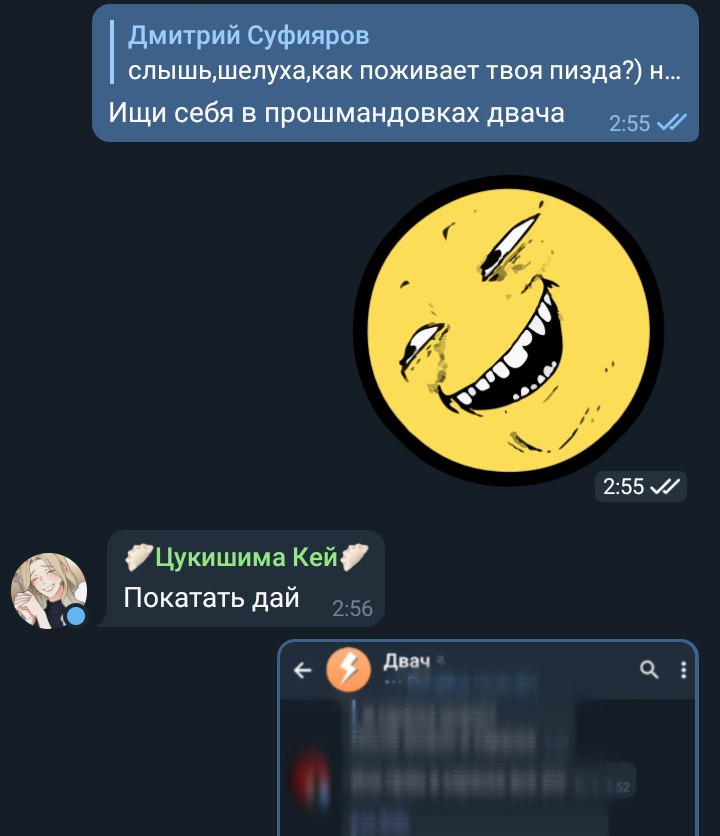
Task: Tap the double check marks under the sticker
Action: [666, 486]
